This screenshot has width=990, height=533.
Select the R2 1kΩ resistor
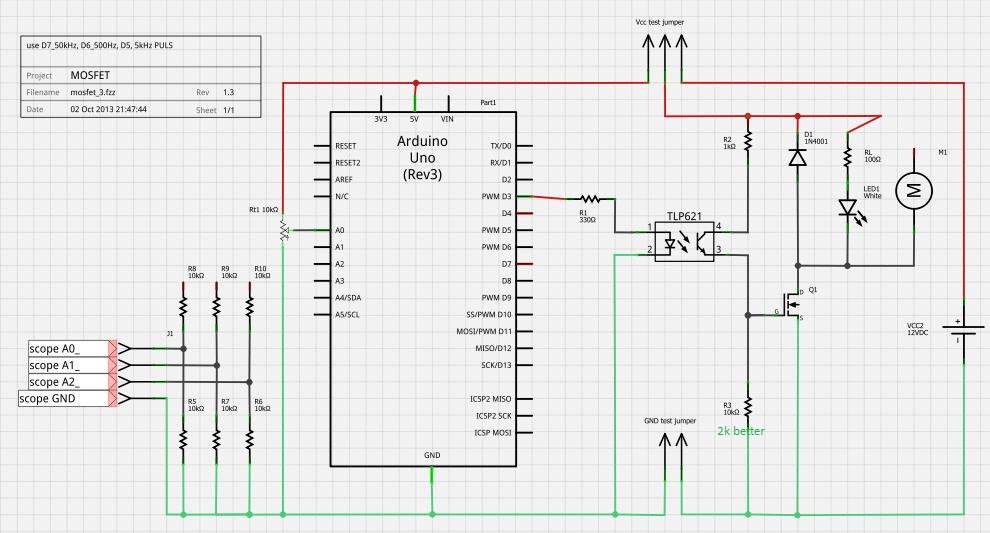click(x=747, y=141)
